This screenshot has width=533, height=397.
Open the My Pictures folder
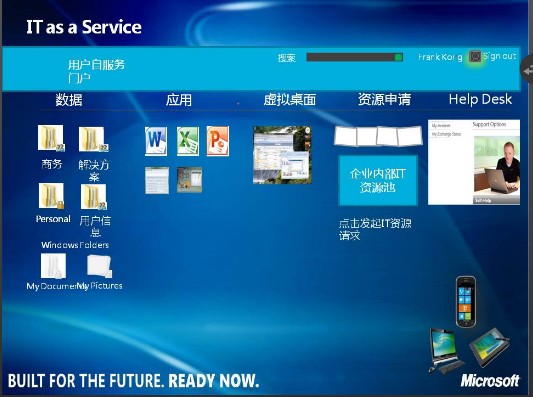[99, 266]
